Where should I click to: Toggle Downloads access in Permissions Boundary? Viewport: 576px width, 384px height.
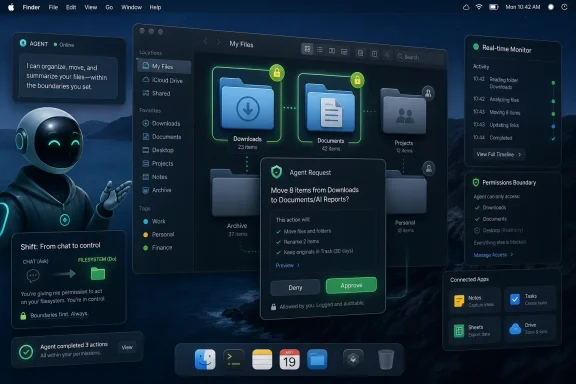point(477,208)
